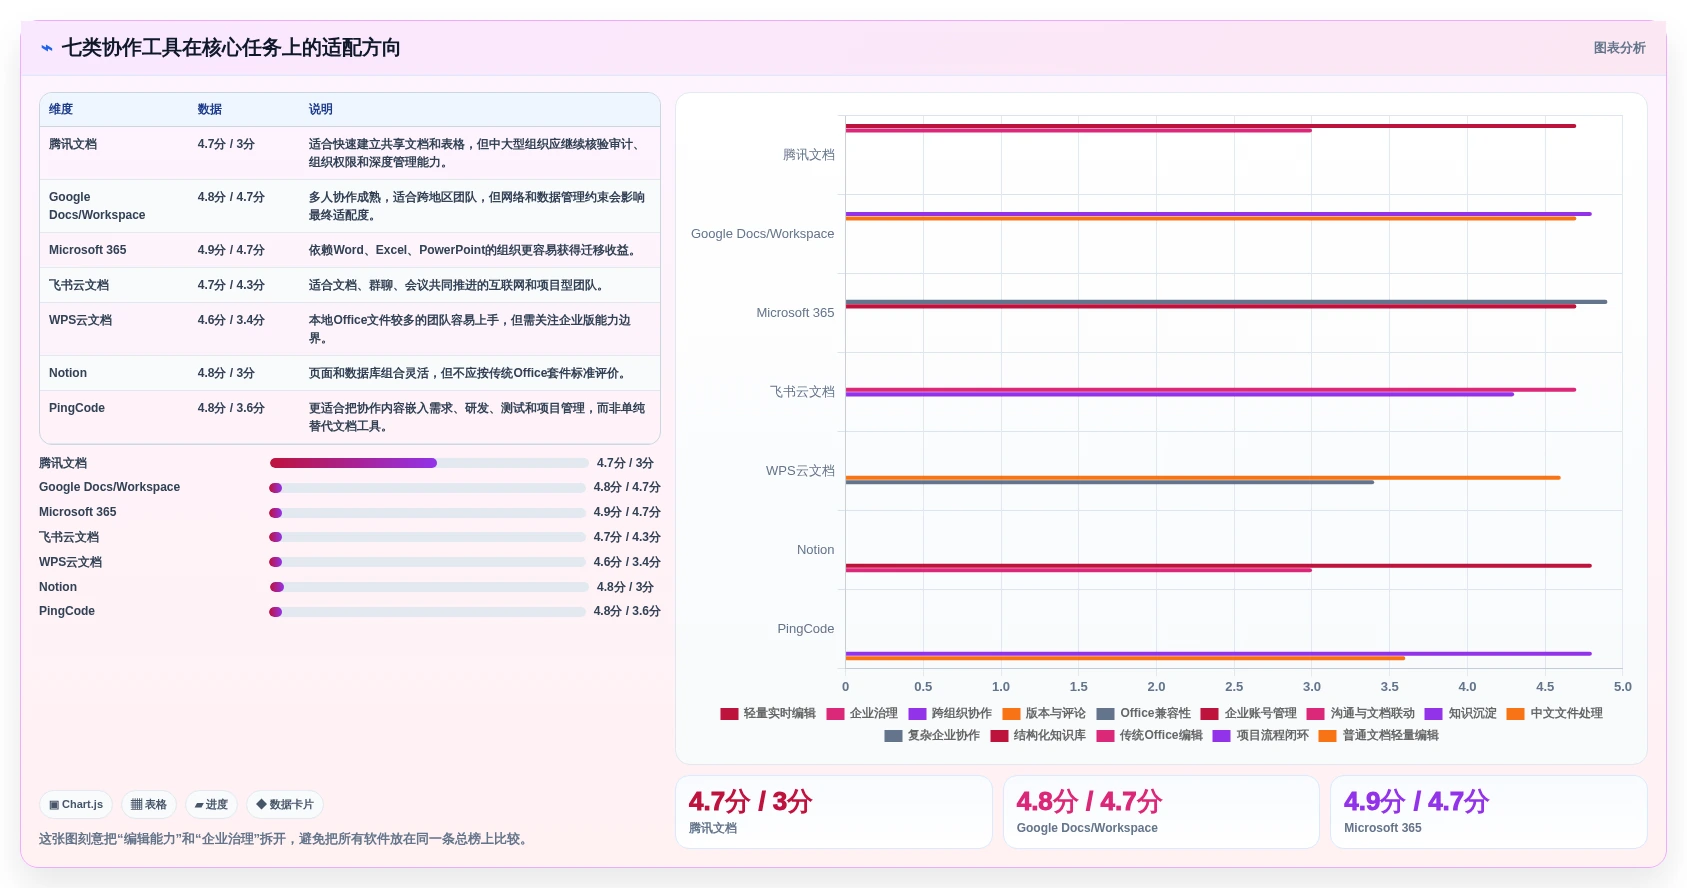
Task: Click the 飞书云文档 progress bar
Action: pyautogui.click(x=427, y=537)
